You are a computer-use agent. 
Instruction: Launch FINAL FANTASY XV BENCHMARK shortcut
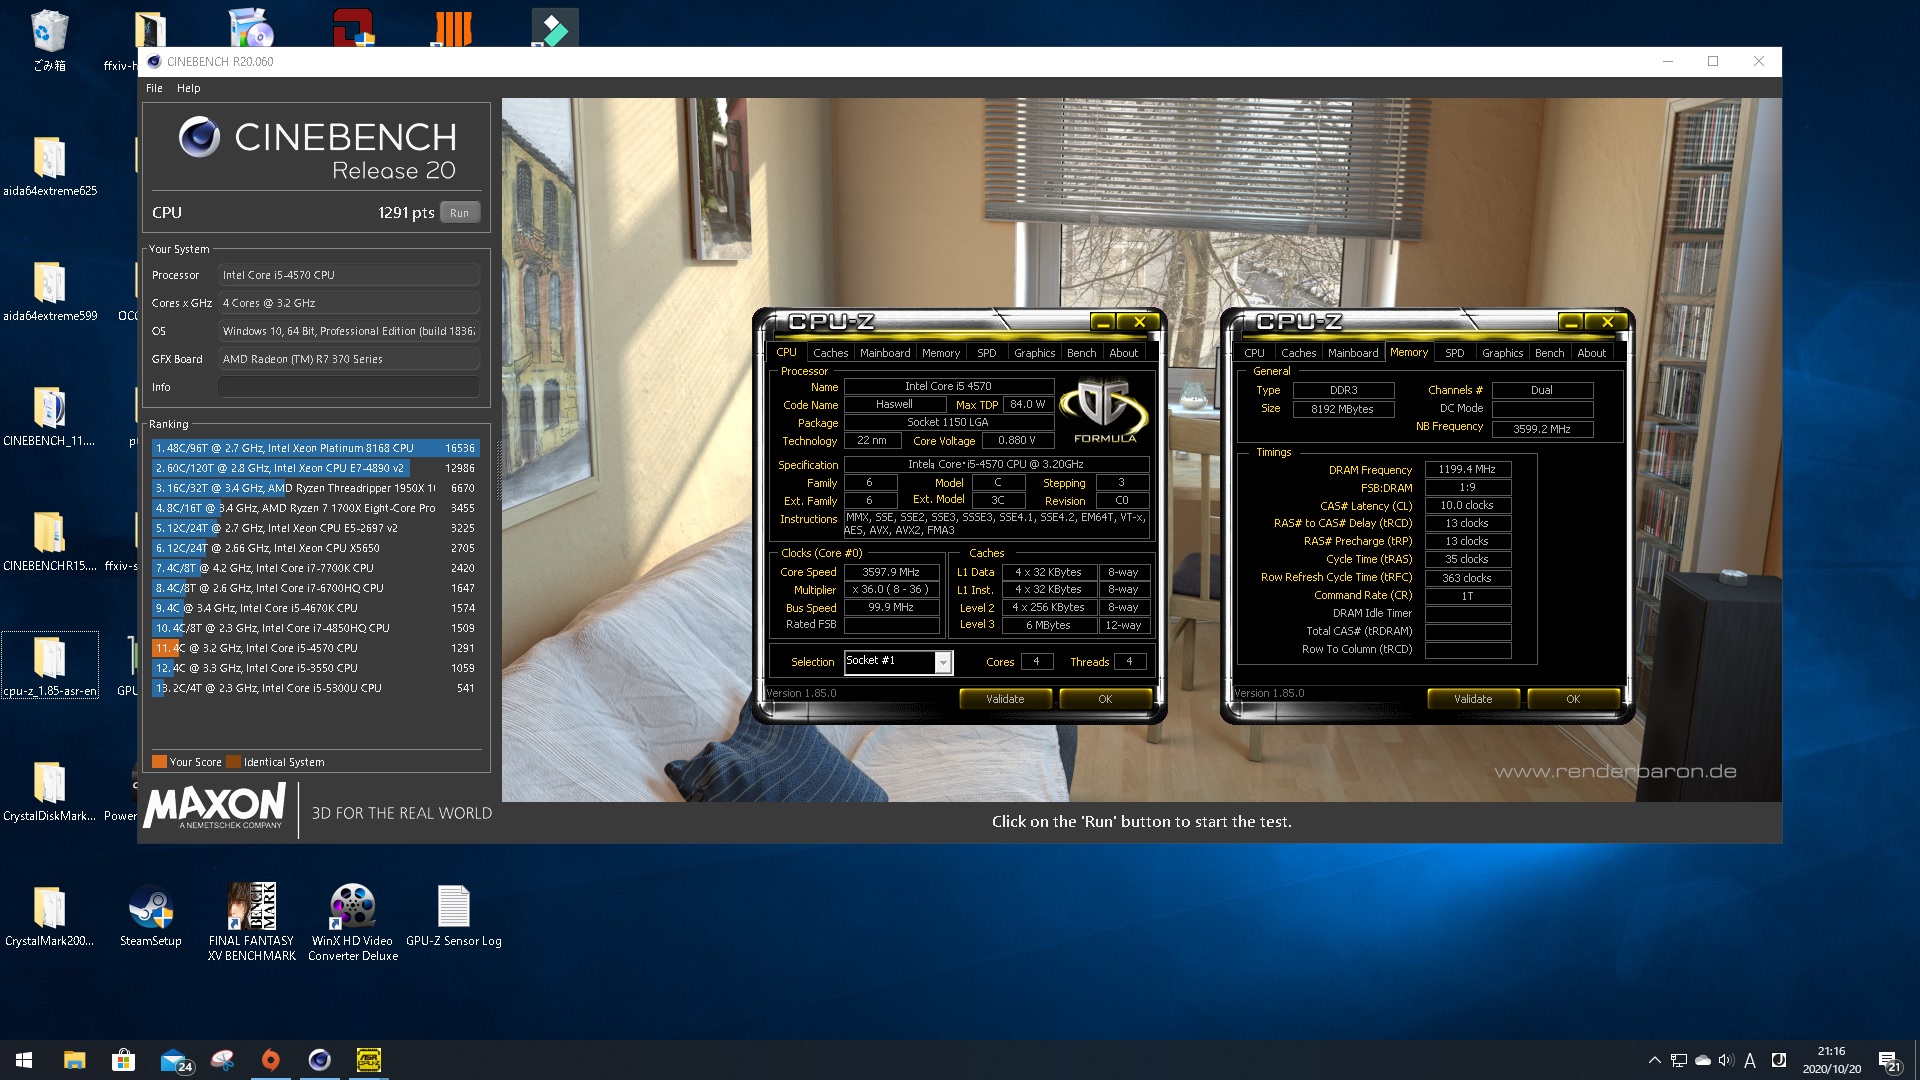(x=252, y=922)
